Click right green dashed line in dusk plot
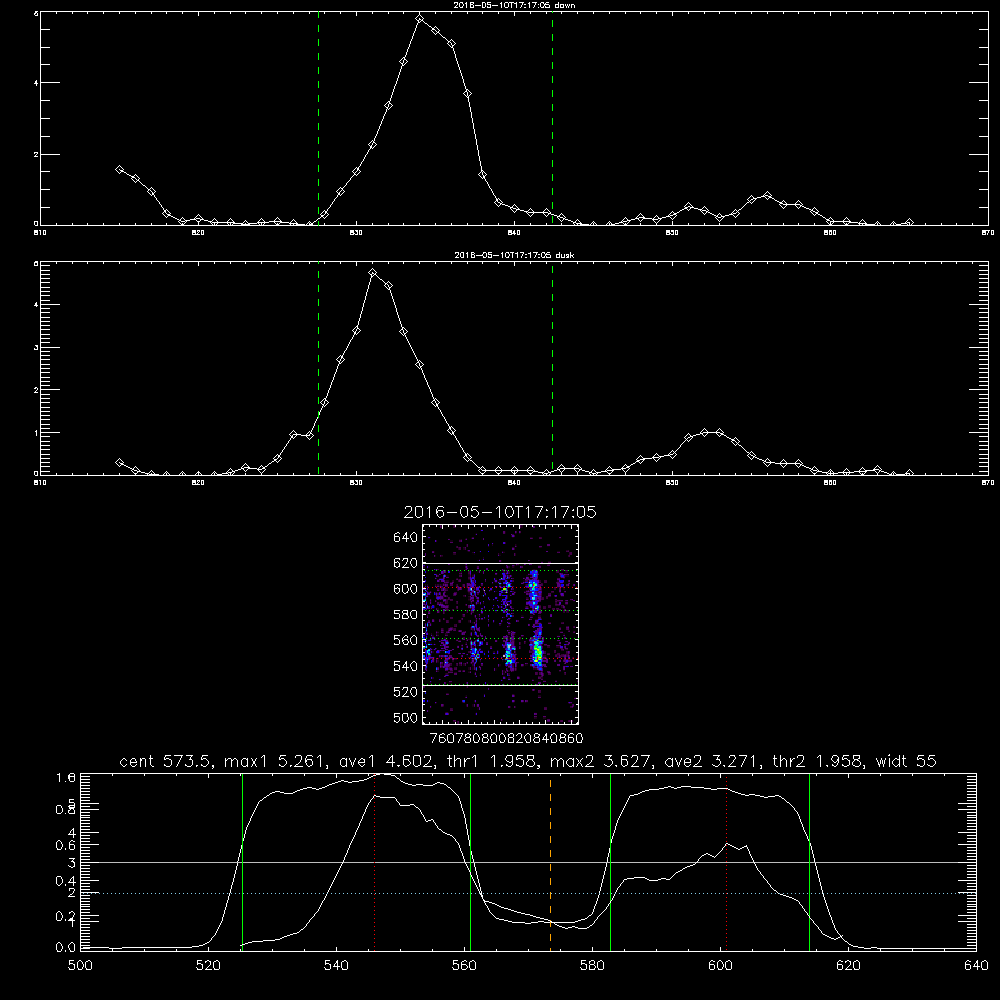 (x=552, y=368)
